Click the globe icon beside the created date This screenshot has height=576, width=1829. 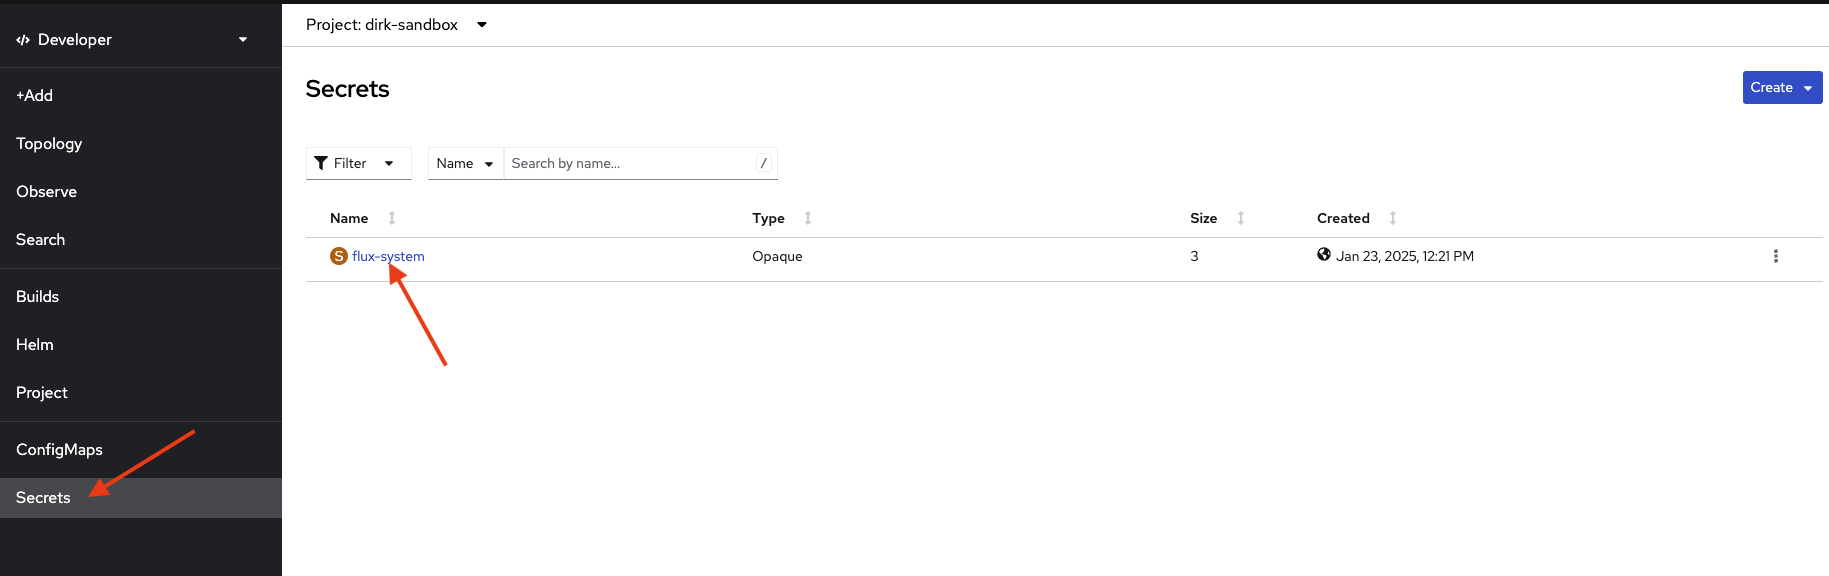coord(1324,255)
